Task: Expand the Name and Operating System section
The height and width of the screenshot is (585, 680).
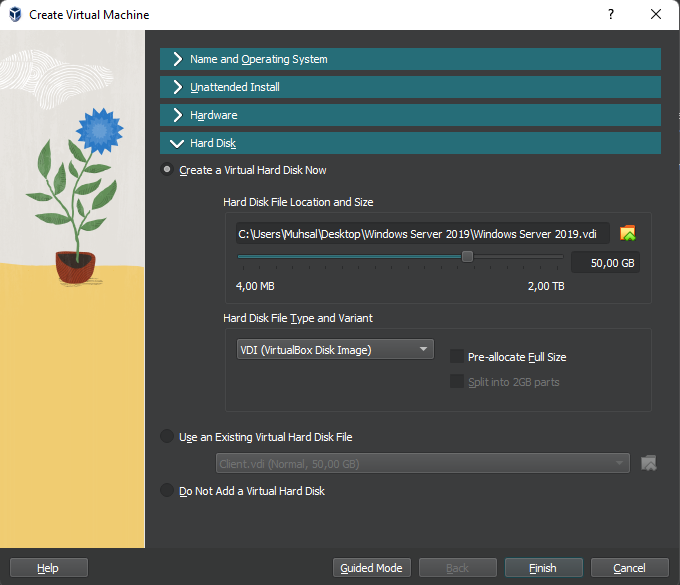Action: 410,59
